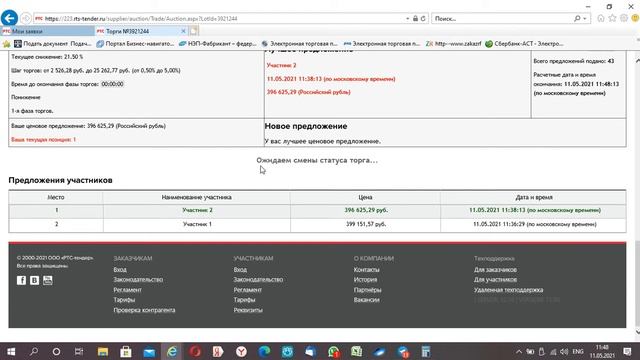Viewport: 640px width, 360px height.
Task: Open the address bar history dropdown arrow
Action: click(408, 18)
